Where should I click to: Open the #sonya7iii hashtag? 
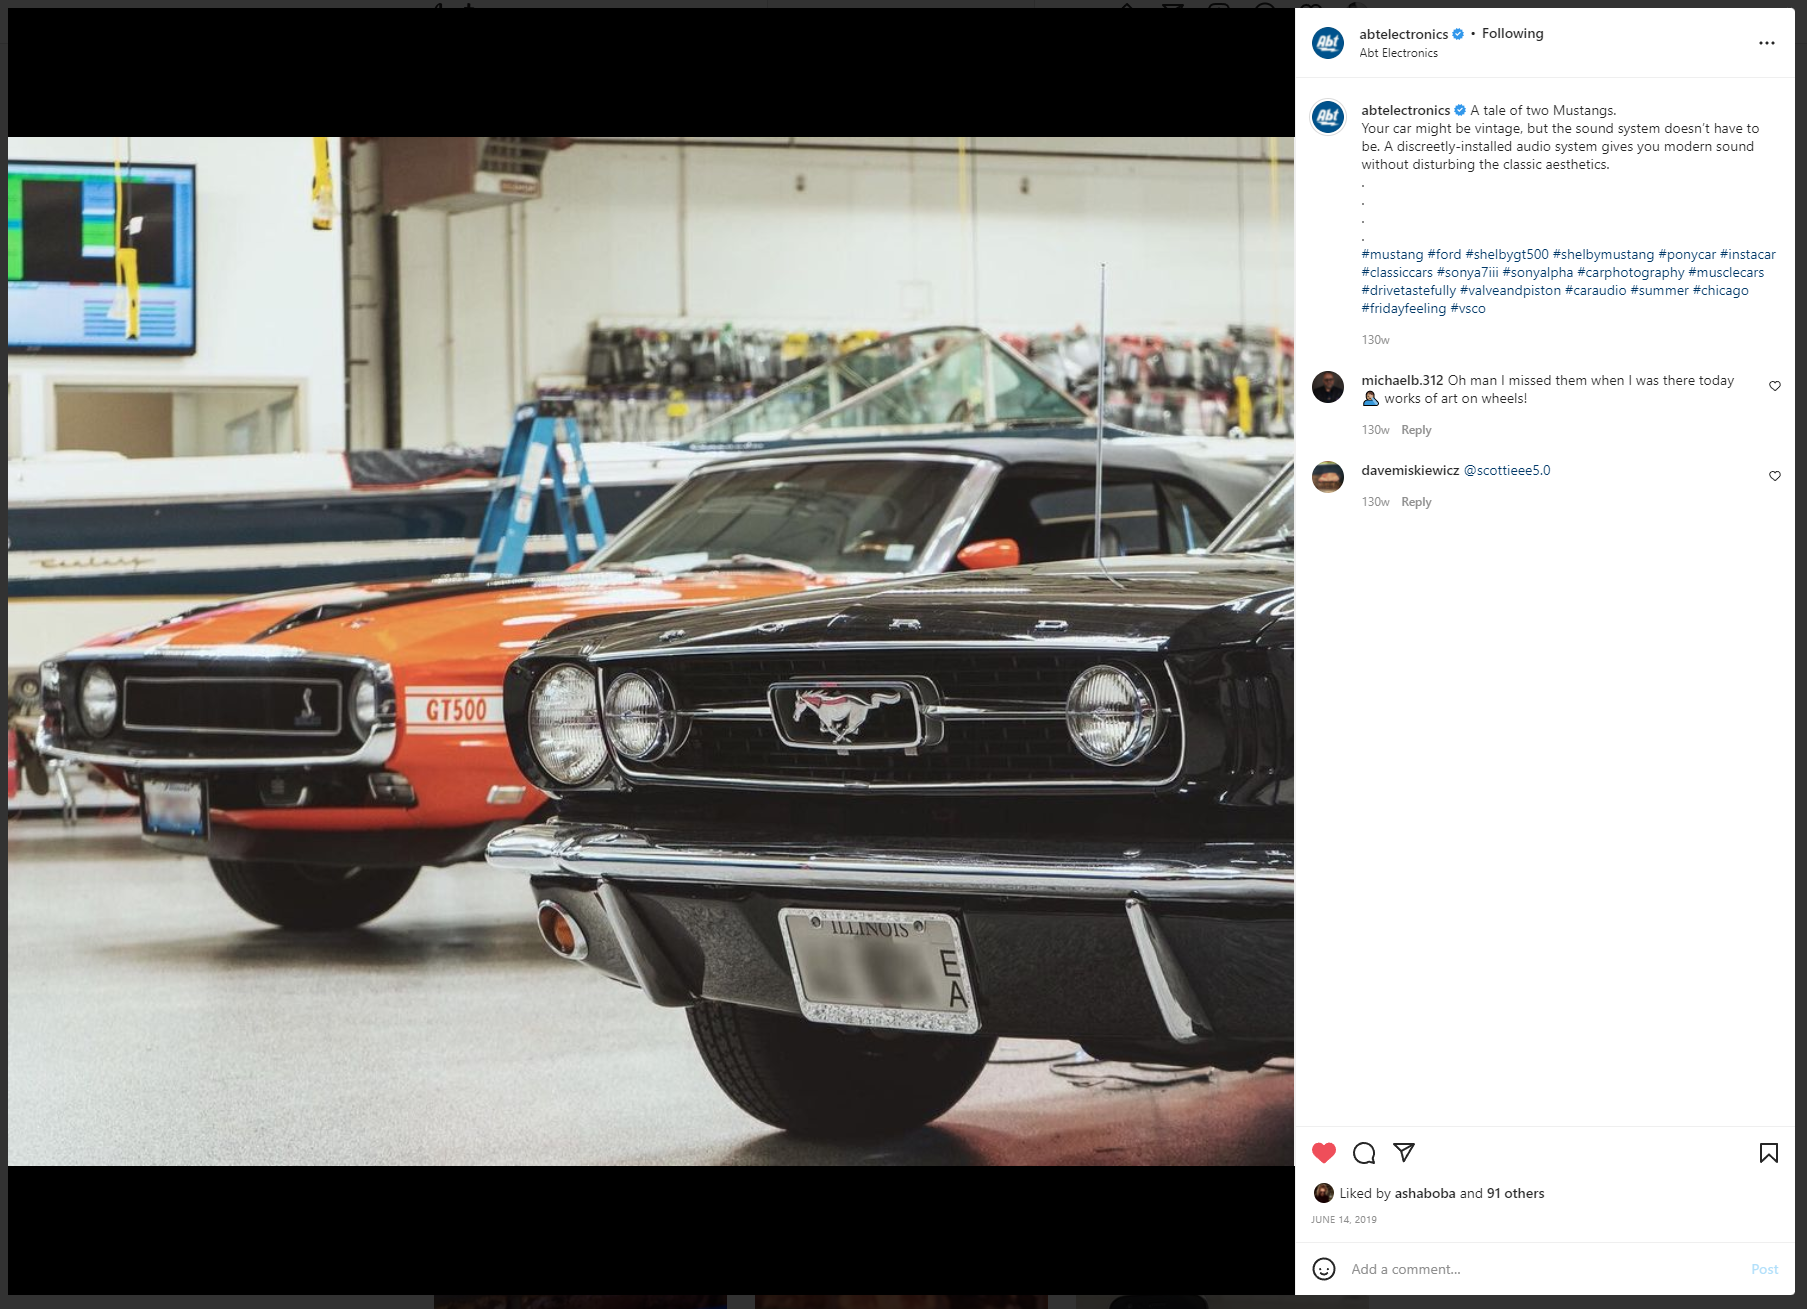coord(1467,272)
